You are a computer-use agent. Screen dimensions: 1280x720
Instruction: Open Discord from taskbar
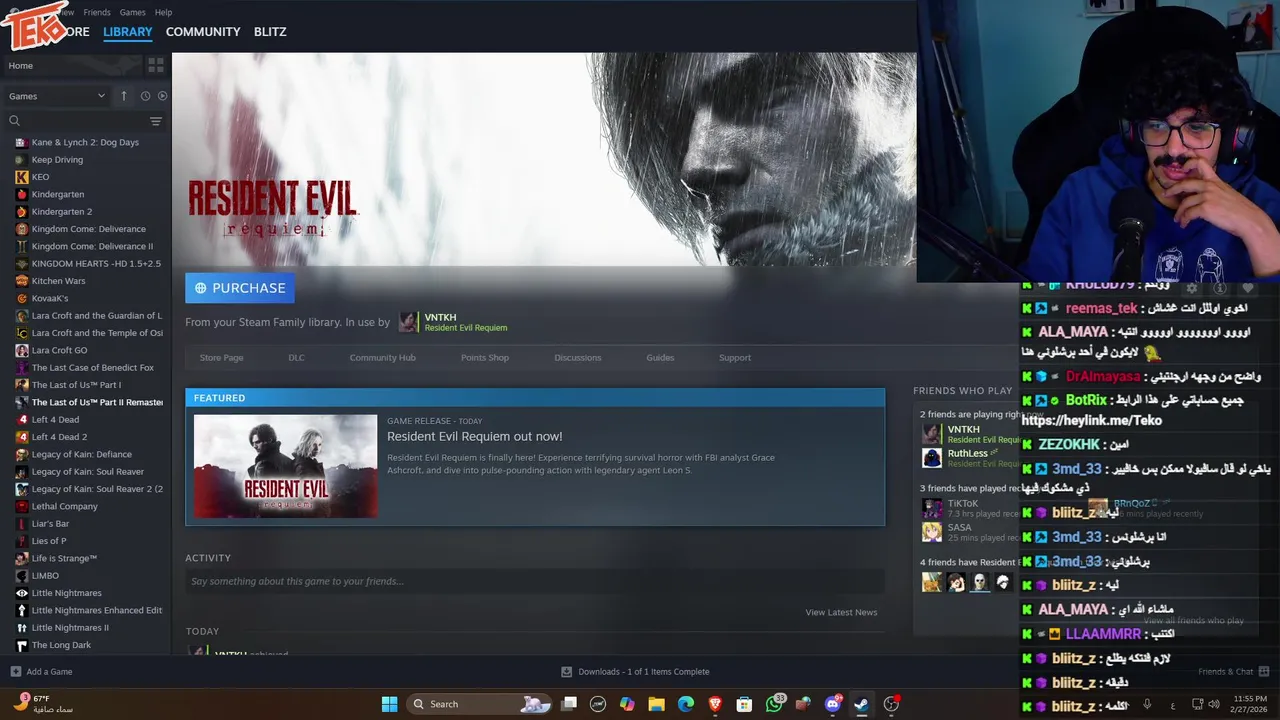pyautogui.click(x=832, y=704)
